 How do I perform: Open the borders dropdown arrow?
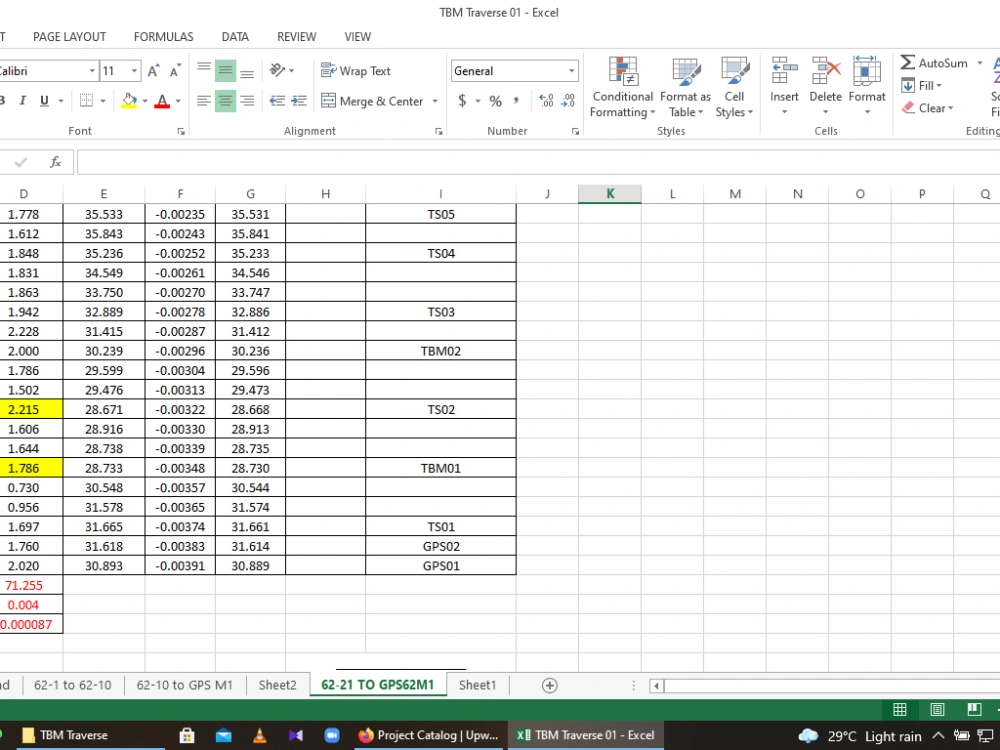103,101
